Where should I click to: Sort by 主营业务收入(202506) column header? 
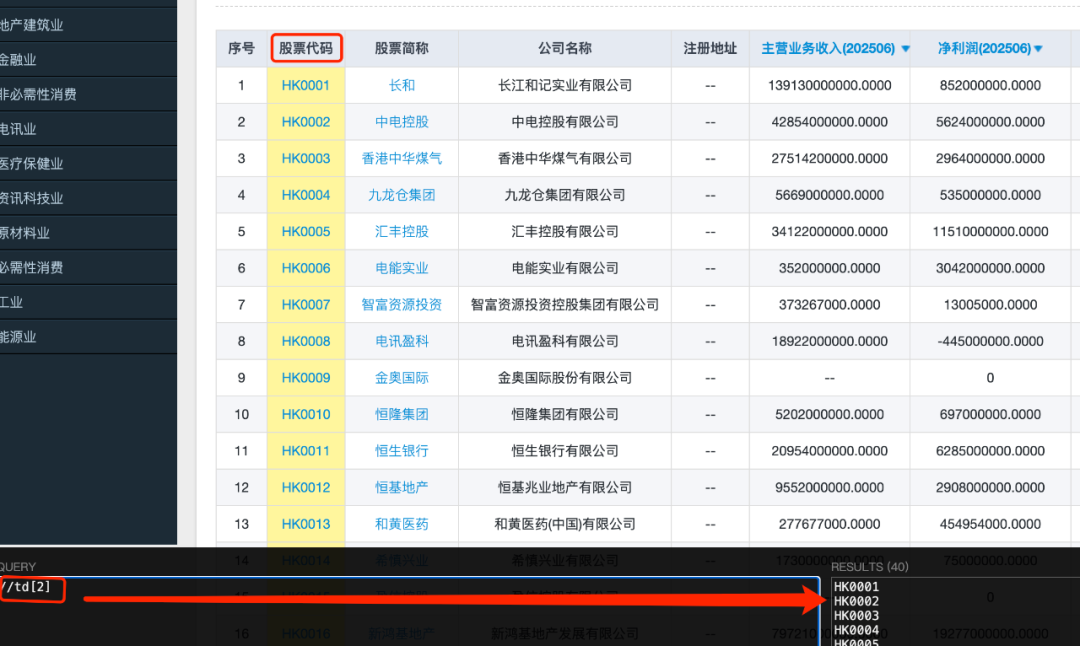(x=828, y=48)
